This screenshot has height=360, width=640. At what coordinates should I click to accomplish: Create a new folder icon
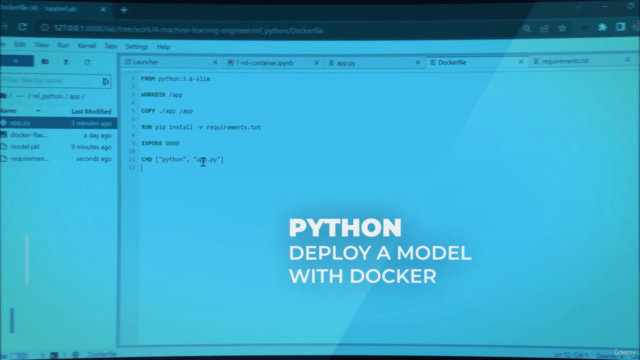45,62
